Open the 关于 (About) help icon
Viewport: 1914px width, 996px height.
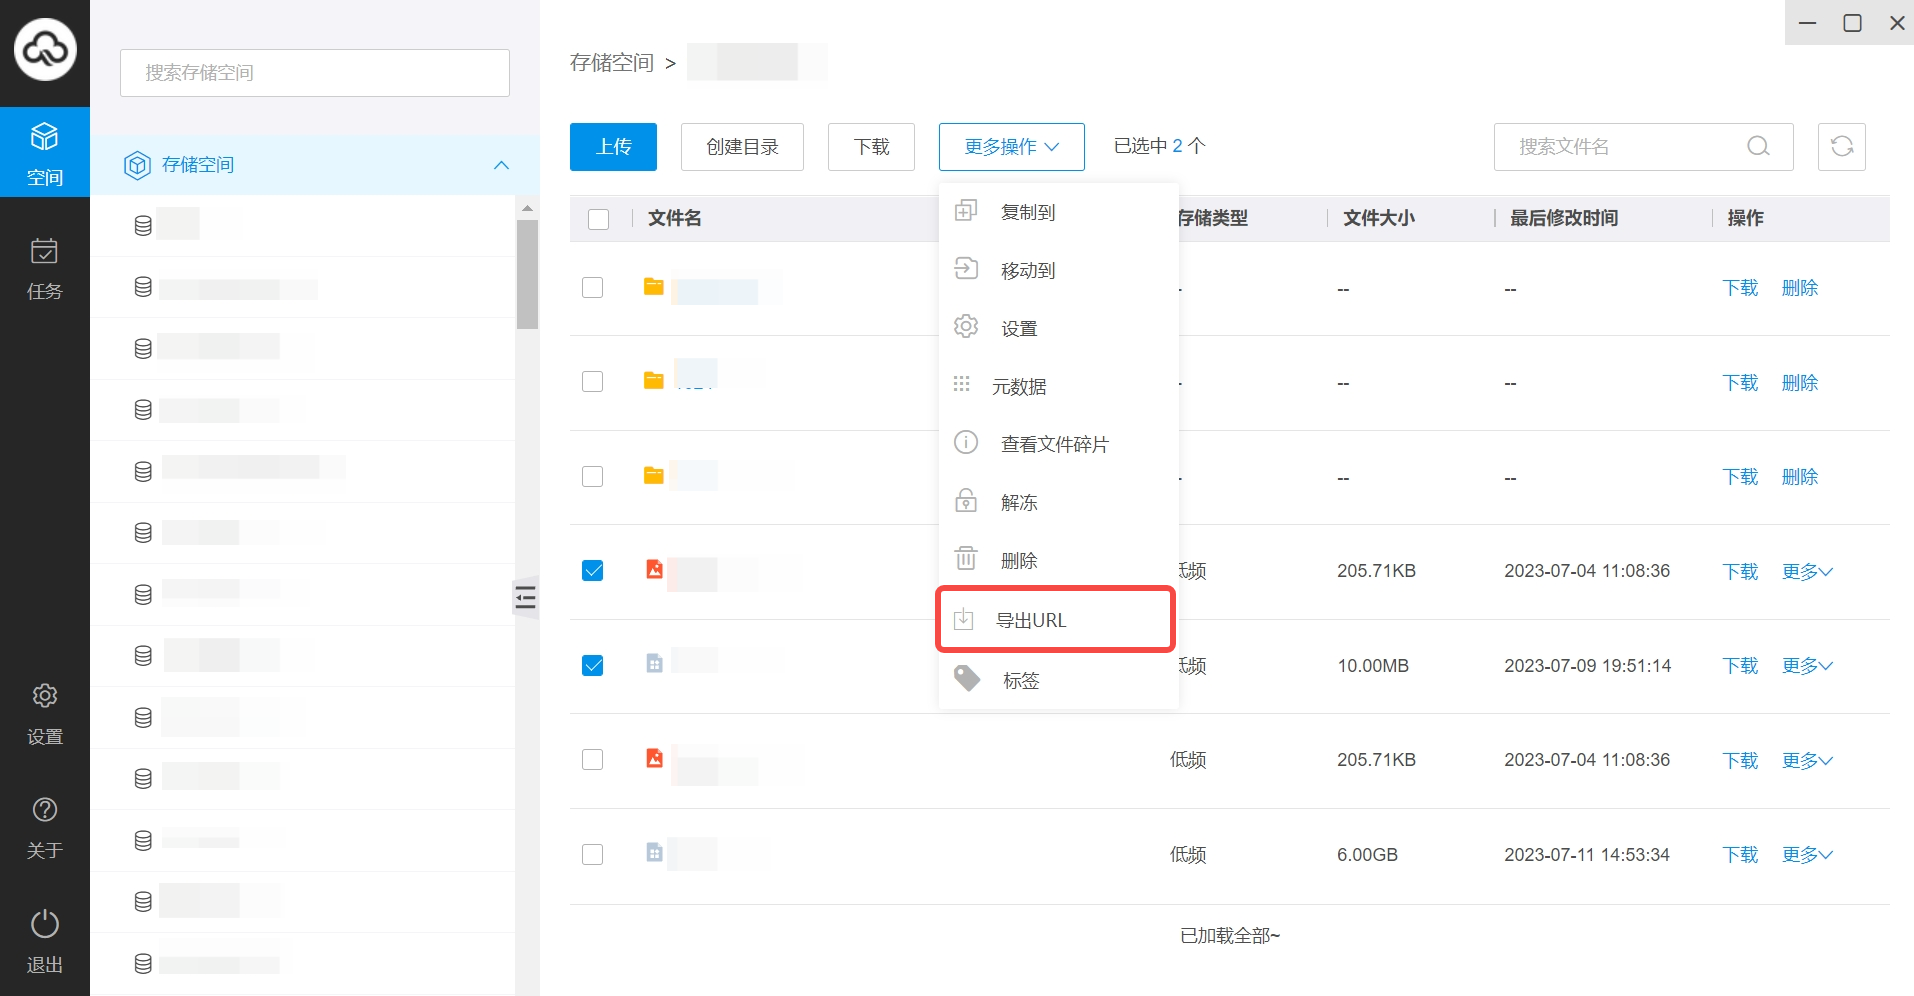pyautogui.click(x=45, y=827)
